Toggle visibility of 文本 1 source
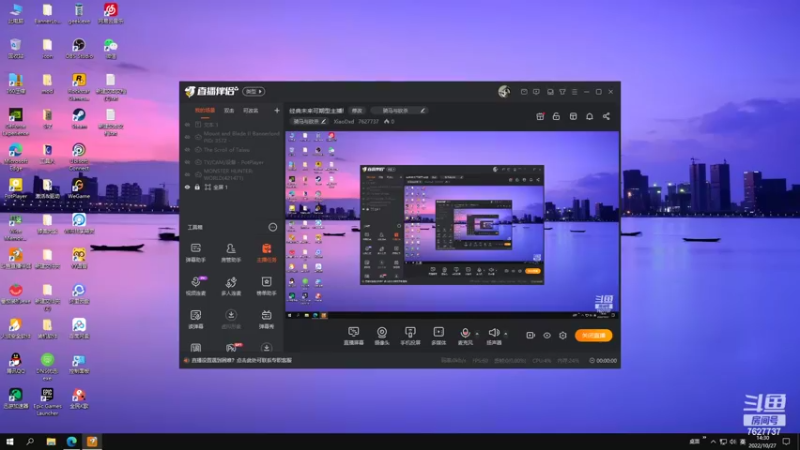Screen dimensions: 800x450 tap(187, 124)
